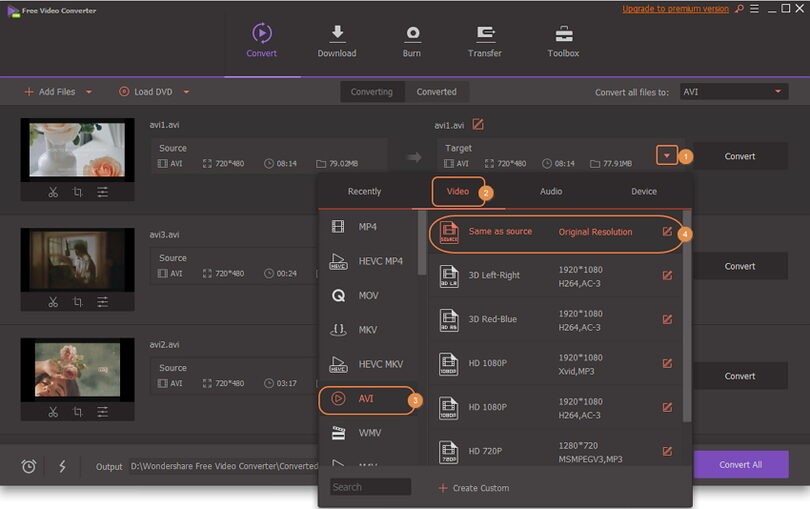
Task: Select MOV format from list
Action: click(368, 296)
